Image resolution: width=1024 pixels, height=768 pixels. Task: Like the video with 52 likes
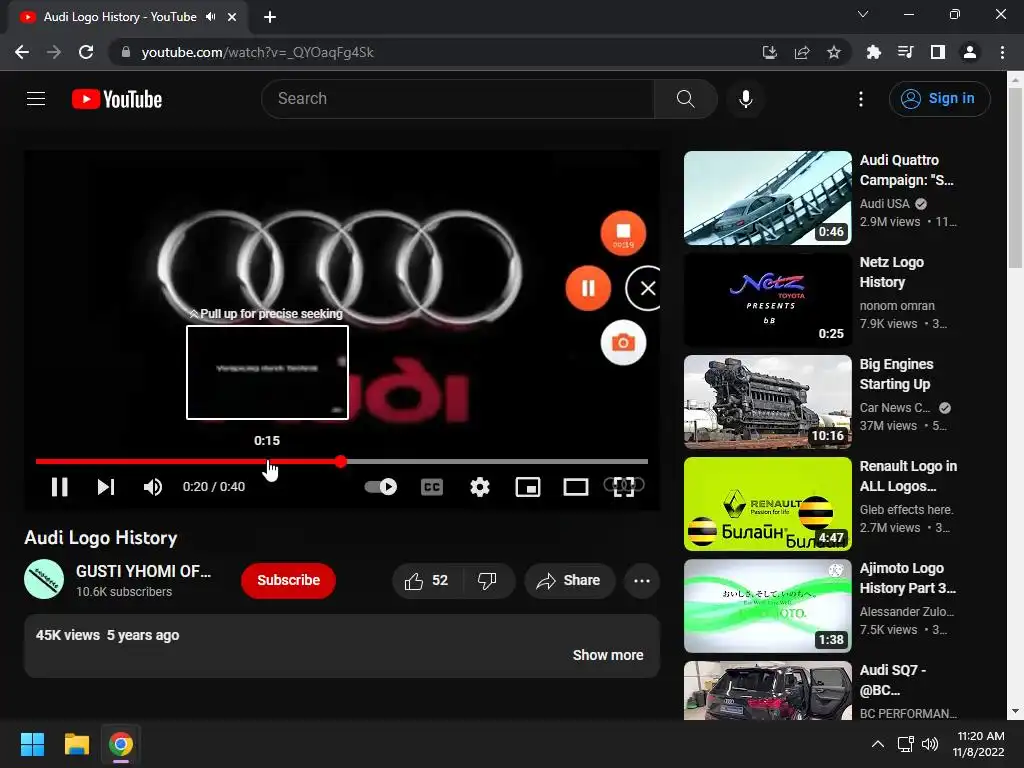pos(427,581)
